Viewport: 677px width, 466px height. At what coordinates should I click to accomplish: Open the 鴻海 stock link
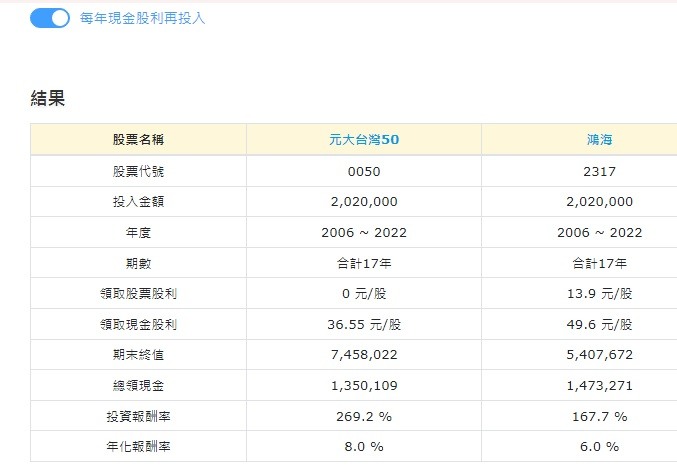point(599,139)
